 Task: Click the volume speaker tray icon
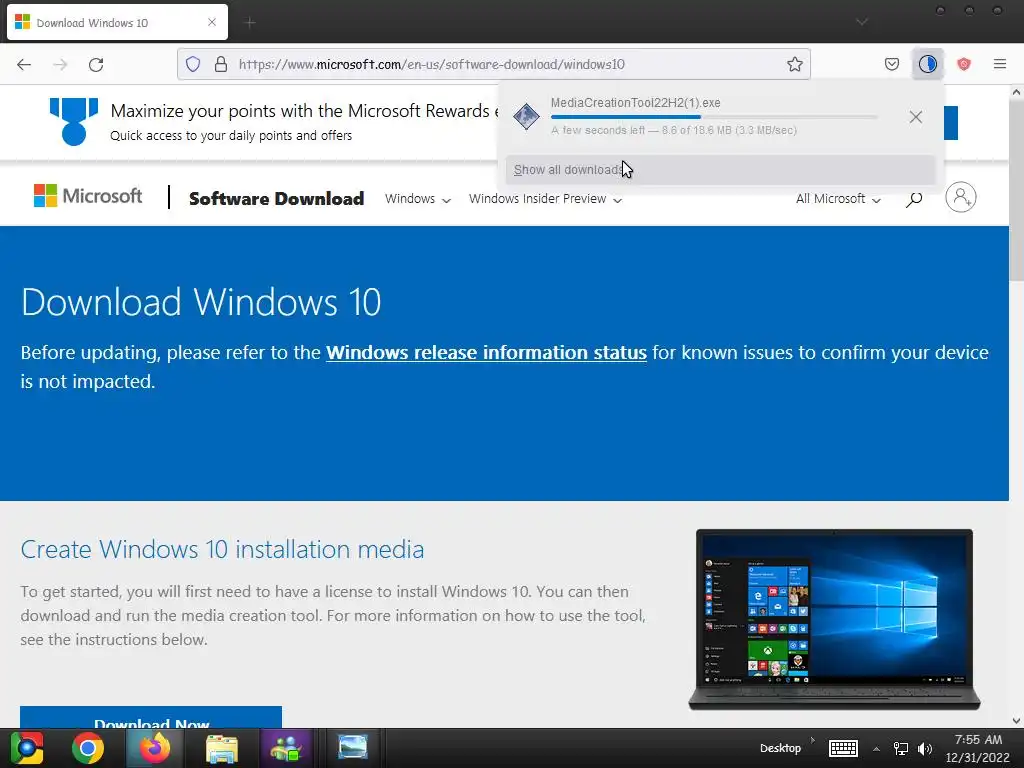click(925, 749)
